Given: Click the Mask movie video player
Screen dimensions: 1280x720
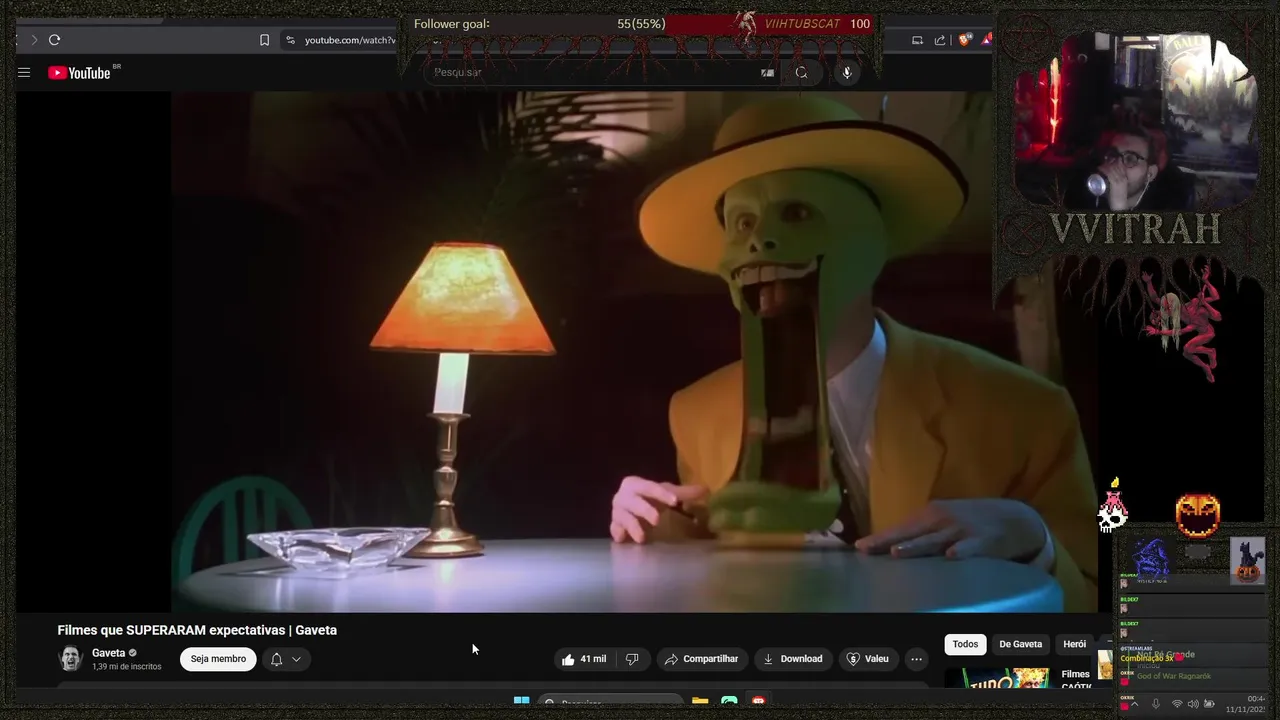Looking at the screenshot, I should pyautogui.click(x=634, y=352).
